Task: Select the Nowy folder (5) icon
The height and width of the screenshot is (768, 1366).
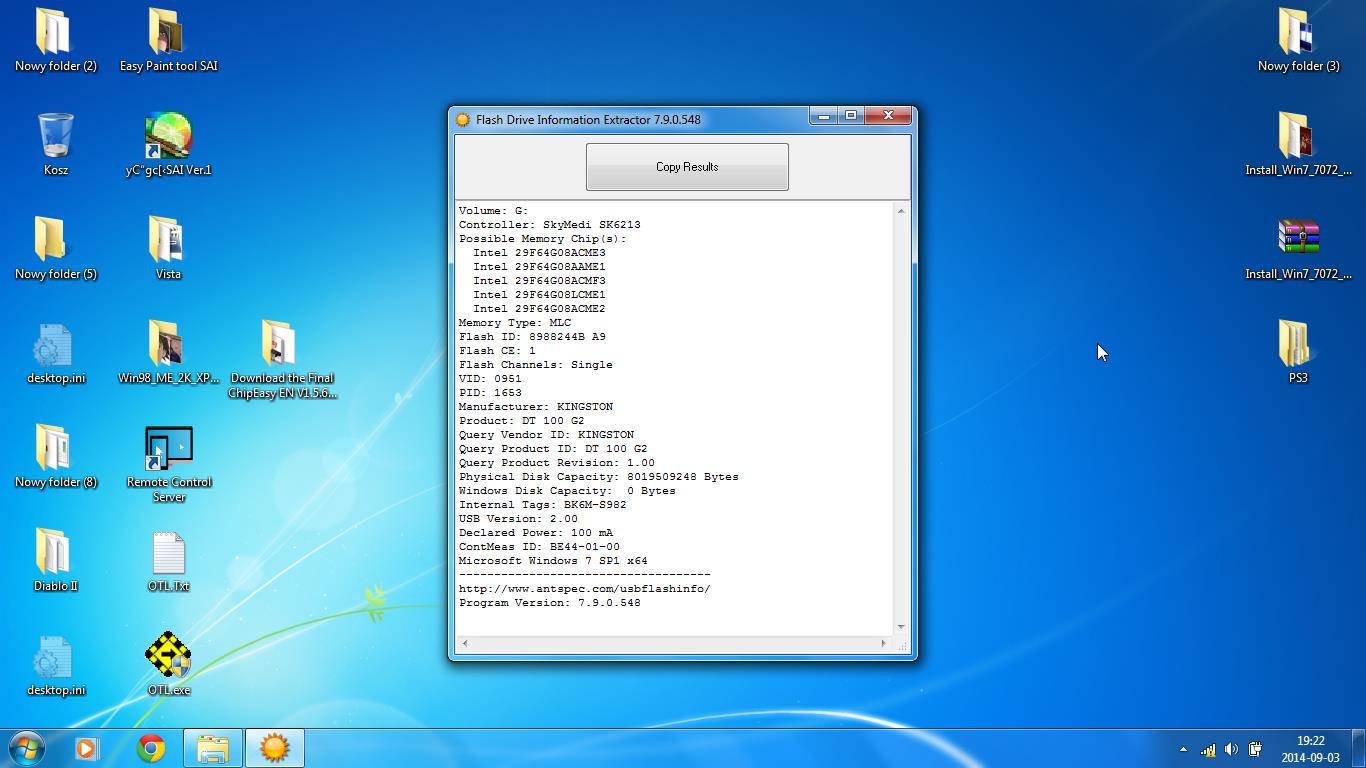Action: pyautogui.click(x=55, y=248)
